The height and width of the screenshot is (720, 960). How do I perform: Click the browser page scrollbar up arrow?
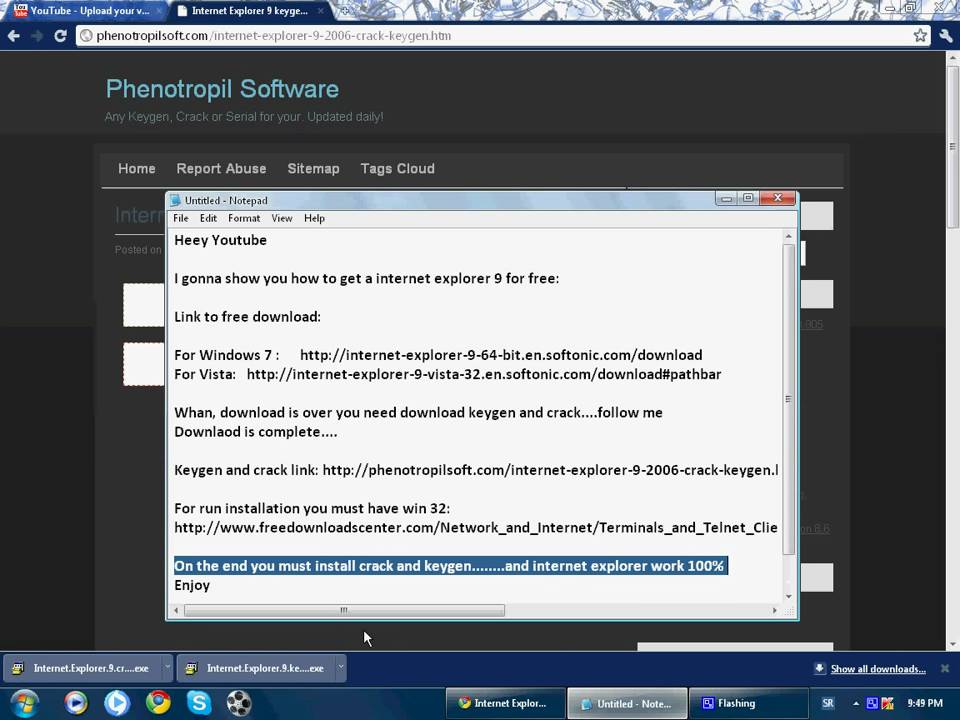[x=952, y=58]
